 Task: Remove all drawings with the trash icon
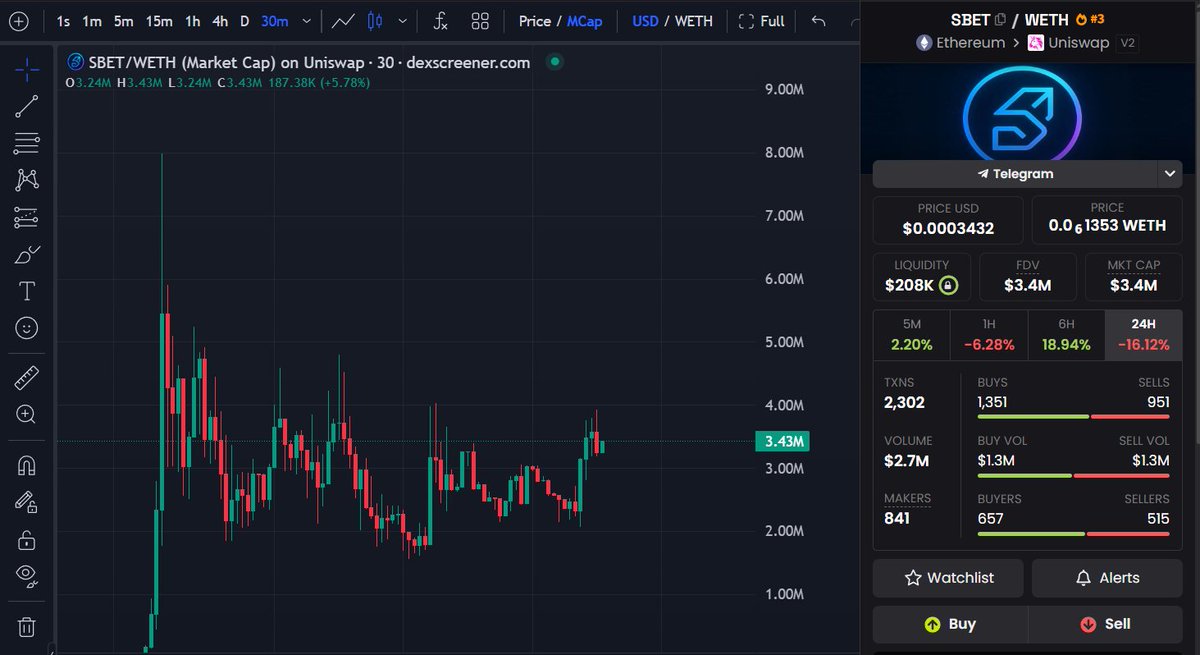(27, 627)
